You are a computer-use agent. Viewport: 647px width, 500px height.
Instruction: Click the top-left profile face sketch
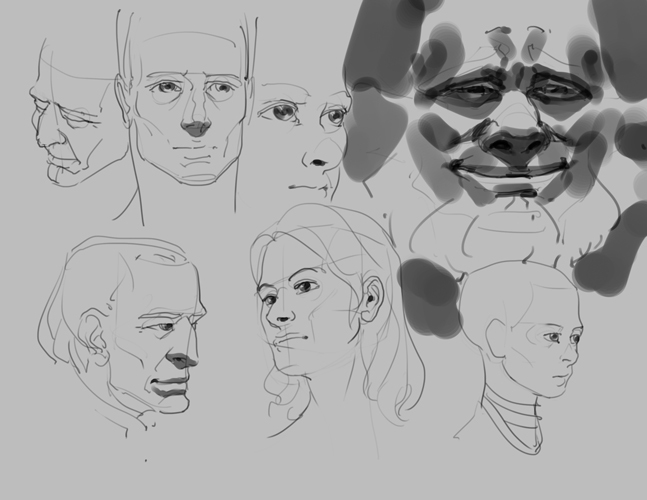coord(68,115)
